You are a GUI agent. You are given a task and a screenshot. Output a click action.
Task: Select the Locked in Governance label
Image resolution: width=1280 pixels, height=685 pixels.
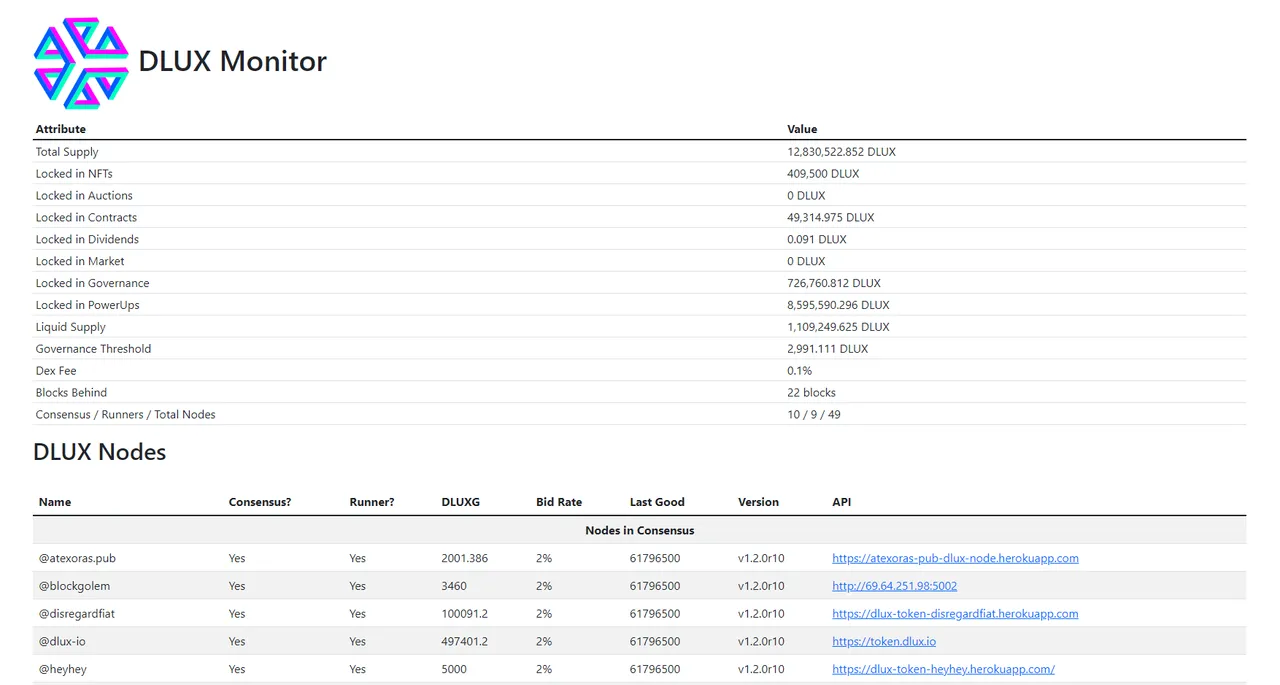(x=92, y=284)
